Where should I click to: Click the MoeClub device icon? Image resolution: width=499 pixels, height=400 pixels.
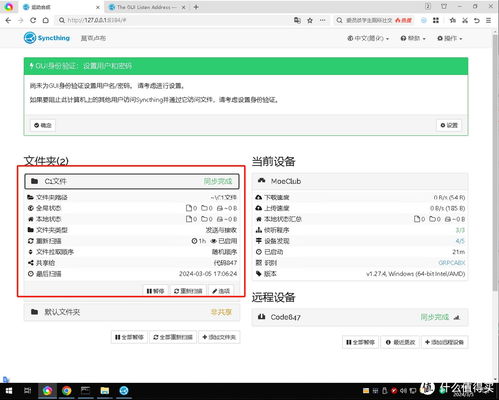coord(262,181)
